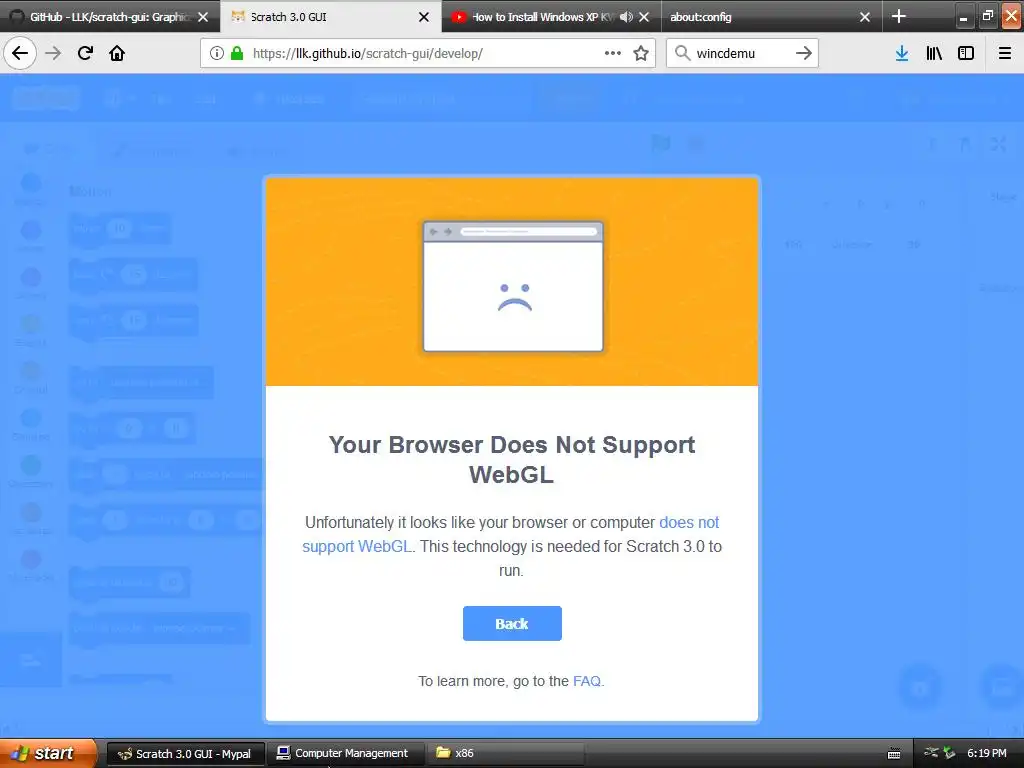1024x768 pixels.
Task: Open the 'does not support WebGL' link
Action: coord(511,534)
